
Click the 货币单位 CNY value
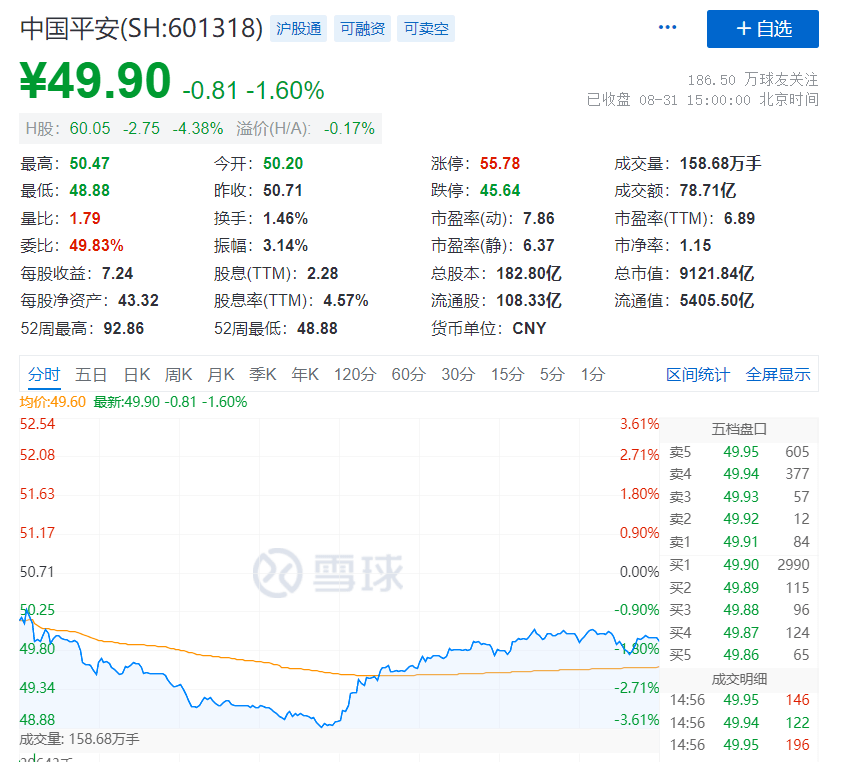pyautogui.click(x=529, y=329)
